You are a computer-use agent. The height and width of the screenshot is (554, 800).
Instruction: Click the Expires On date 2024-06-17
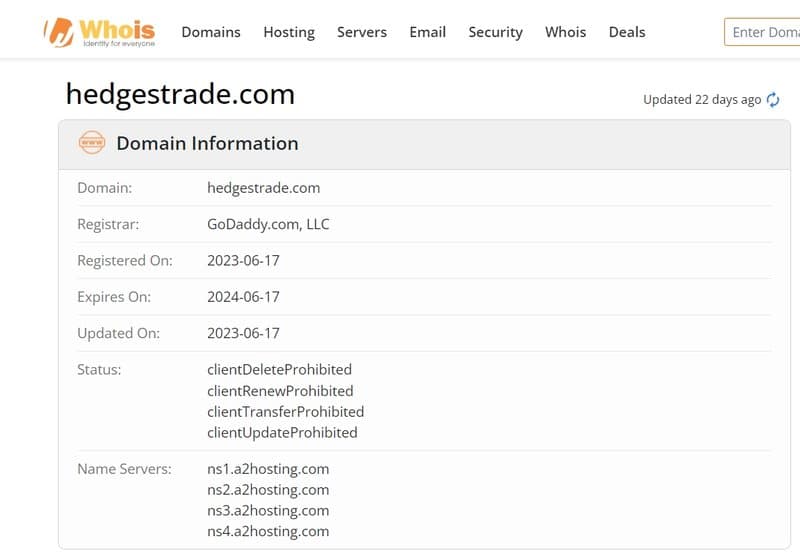click(x=243, y=296)
